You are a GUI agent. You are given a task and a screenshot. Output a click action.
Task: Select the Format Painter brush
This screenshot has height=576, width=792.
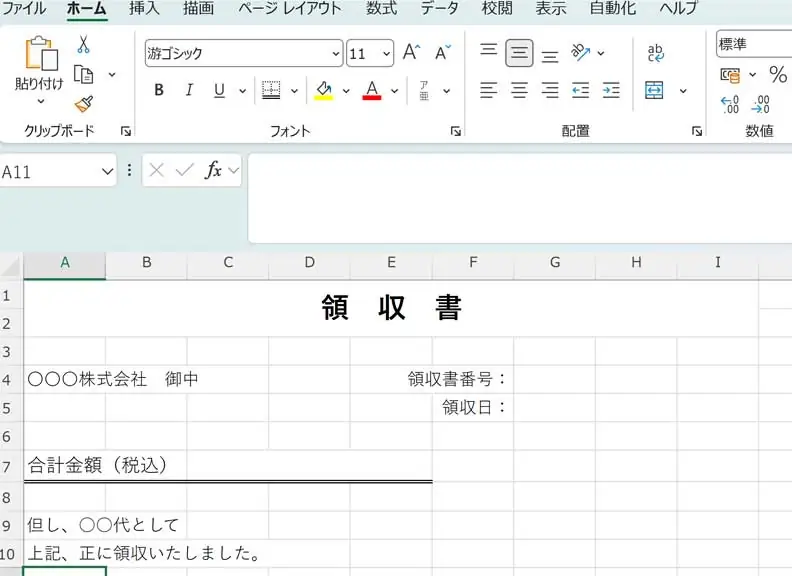point(84,104)
